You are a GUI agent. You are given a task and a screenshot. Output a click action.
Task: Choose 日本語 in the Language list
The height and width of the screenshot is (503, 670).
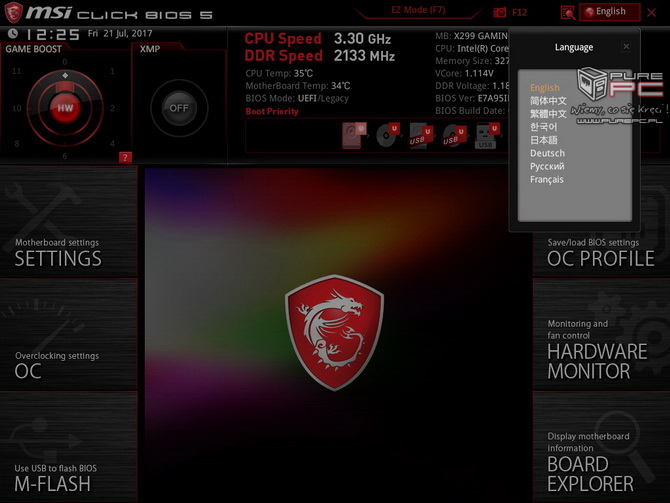(x=544, y=140)
